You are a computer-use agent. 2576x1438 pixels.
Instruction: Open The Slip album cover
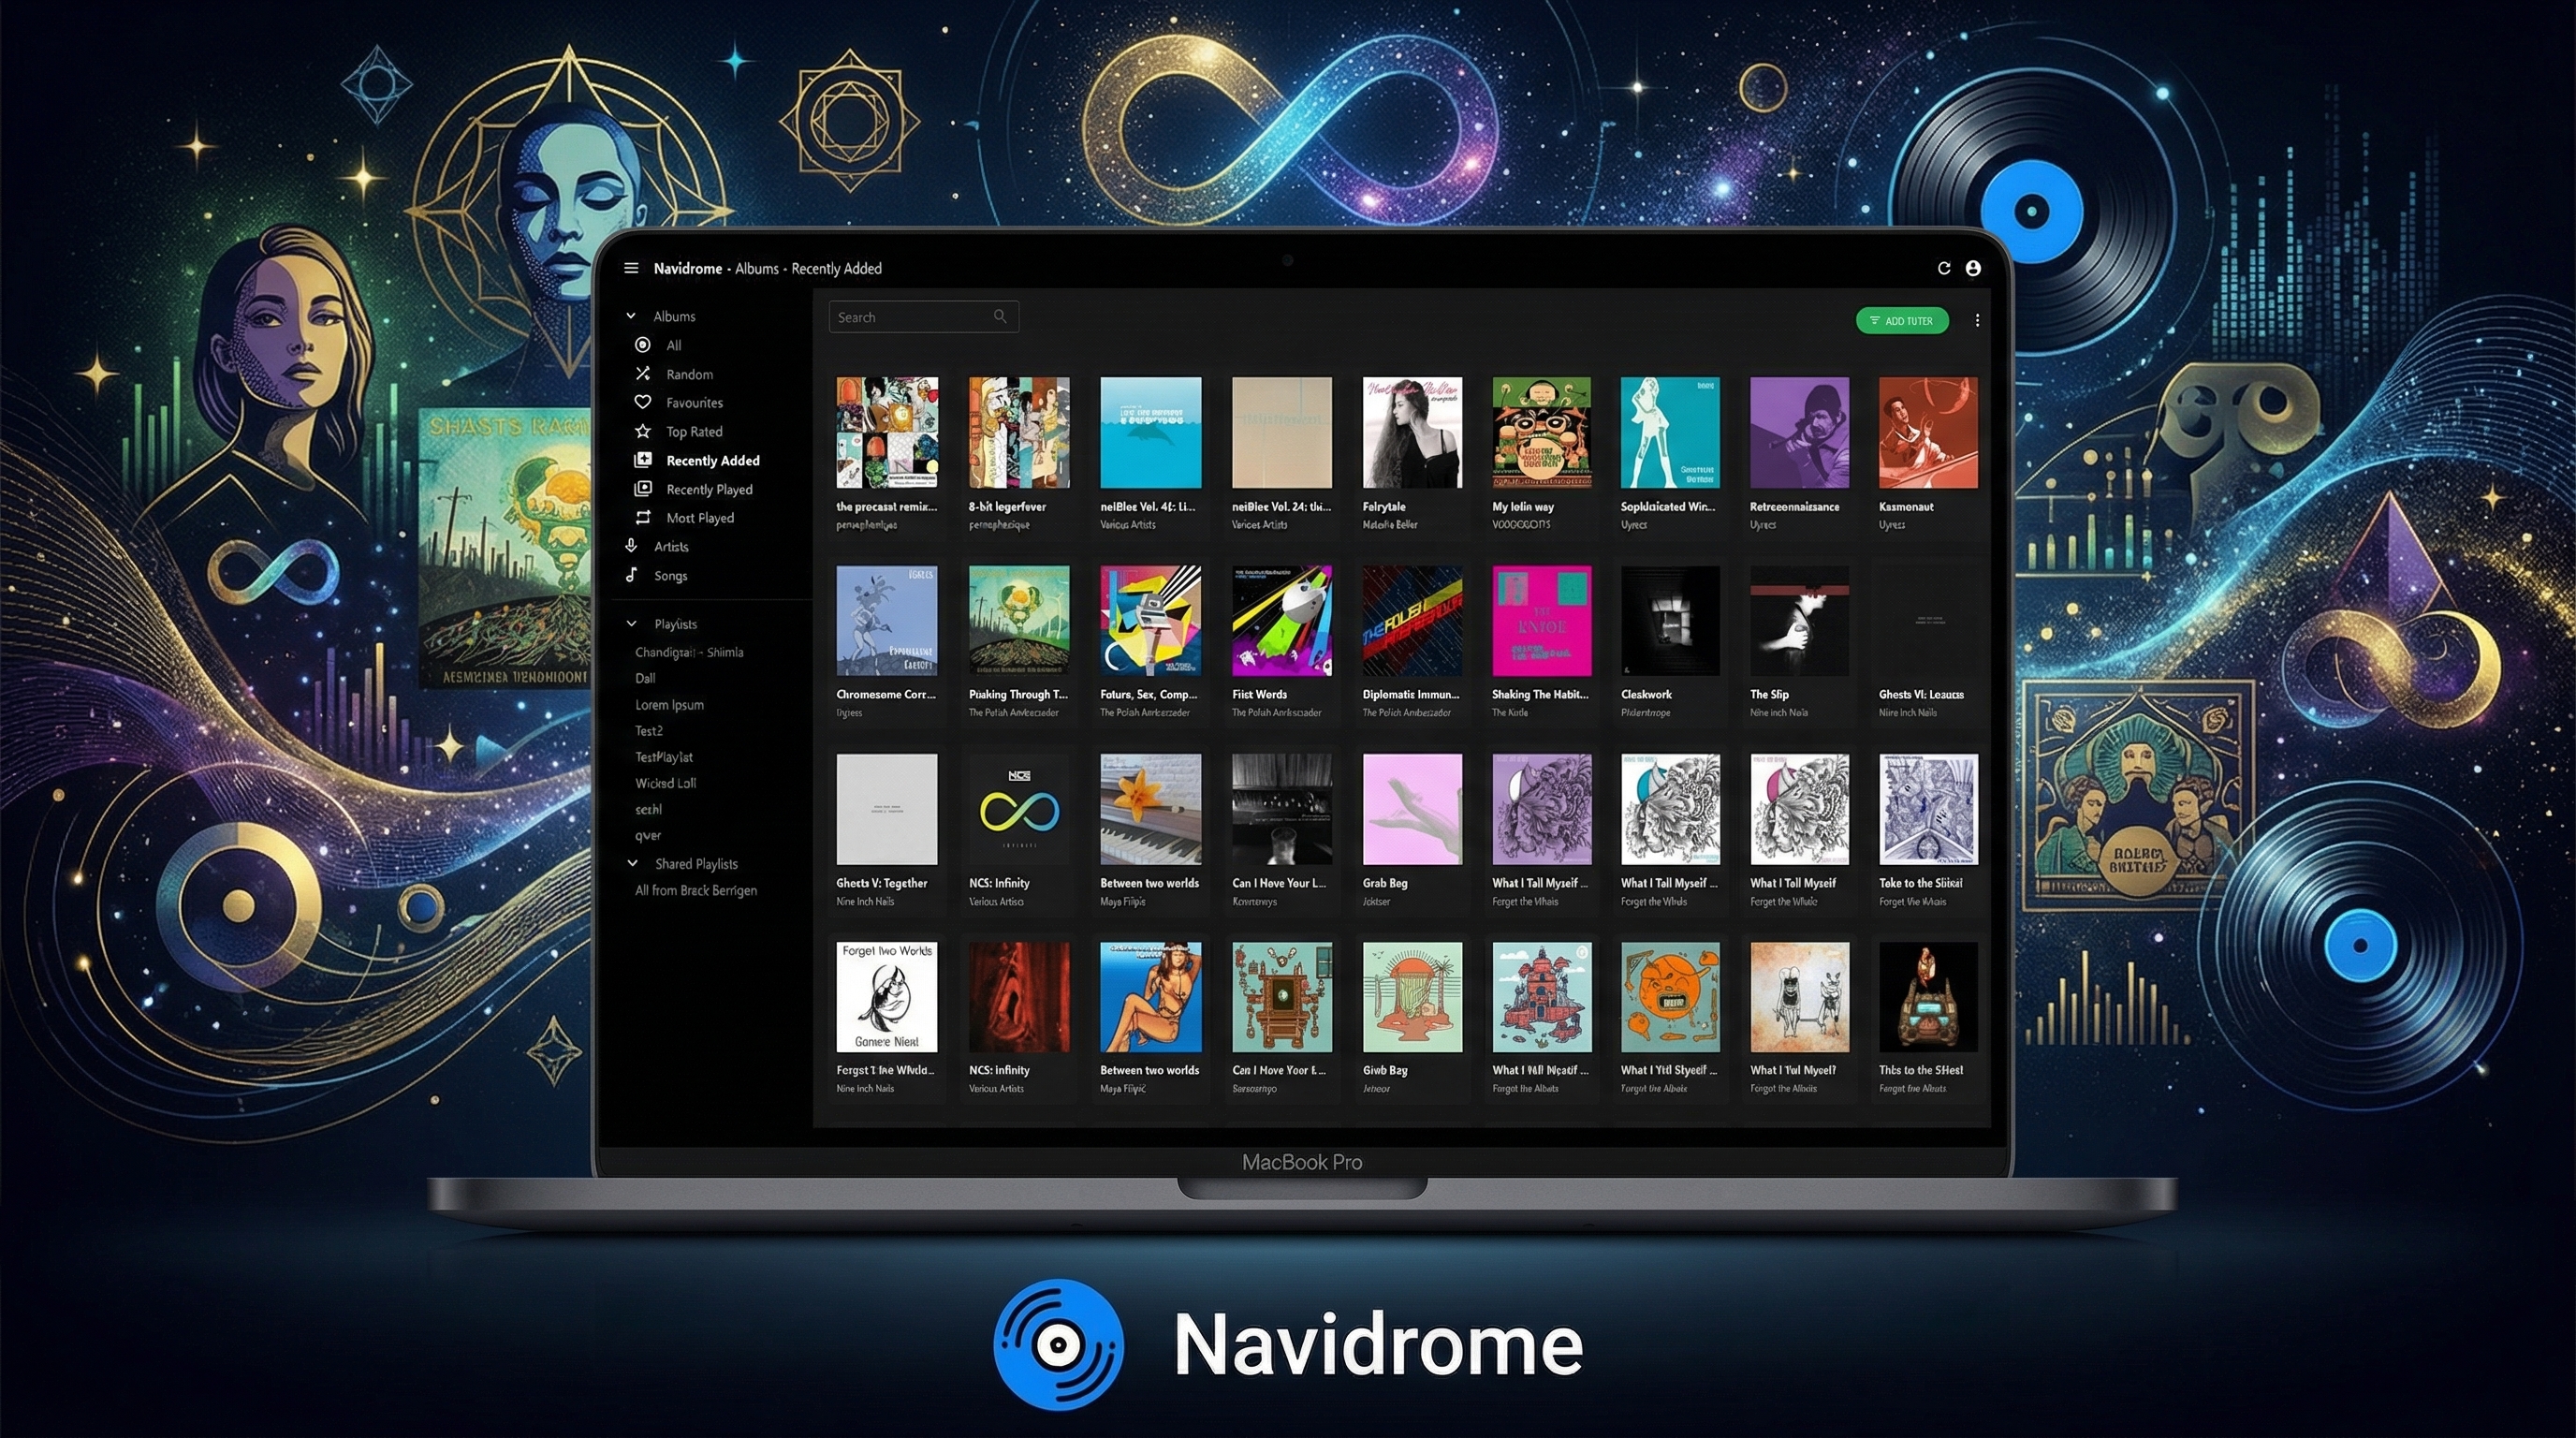1799,620
